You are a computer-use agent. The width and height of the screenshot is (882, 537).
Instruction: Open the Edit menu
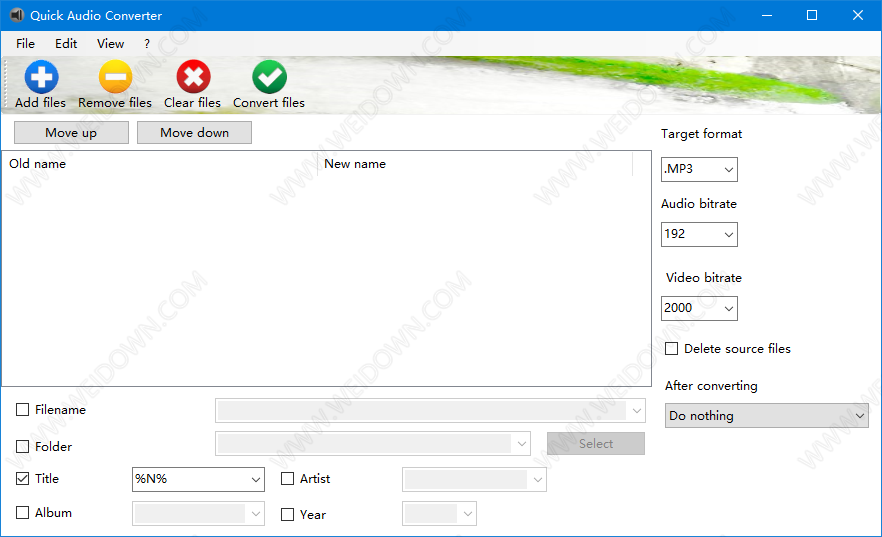[x=66, y=44]
